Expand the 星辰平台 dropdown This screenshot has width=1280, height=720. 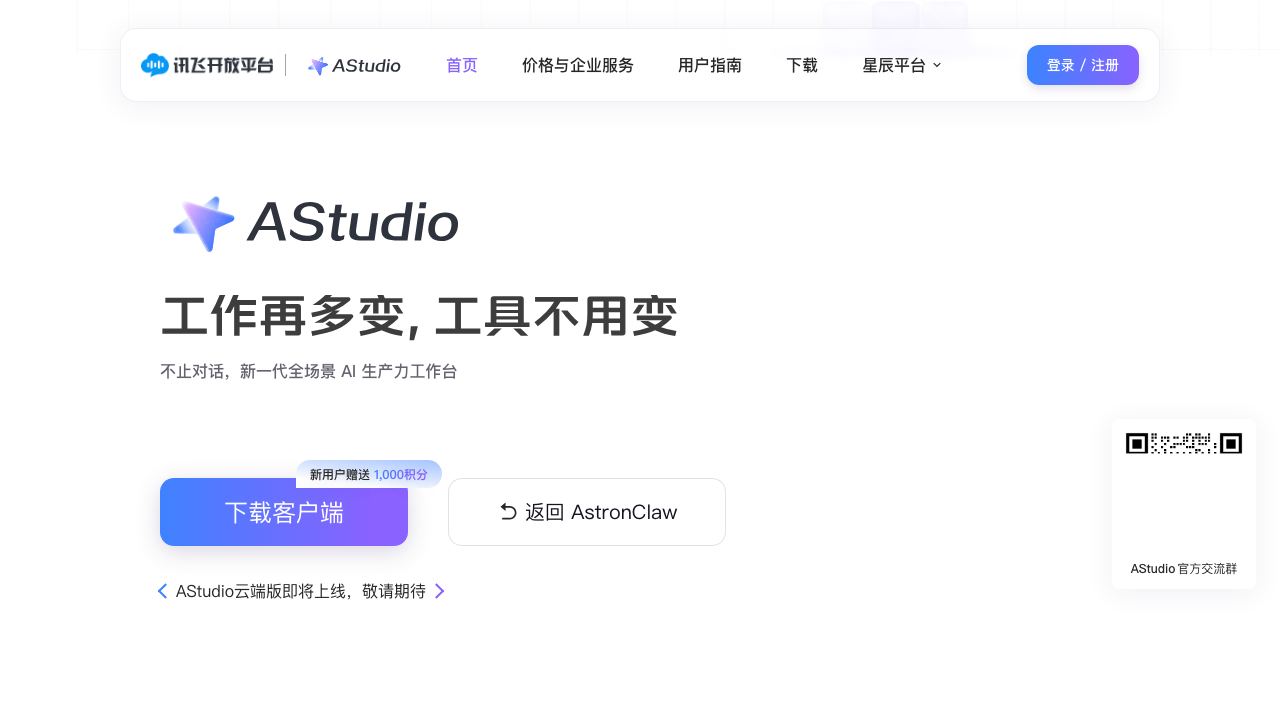coord(902,66)
